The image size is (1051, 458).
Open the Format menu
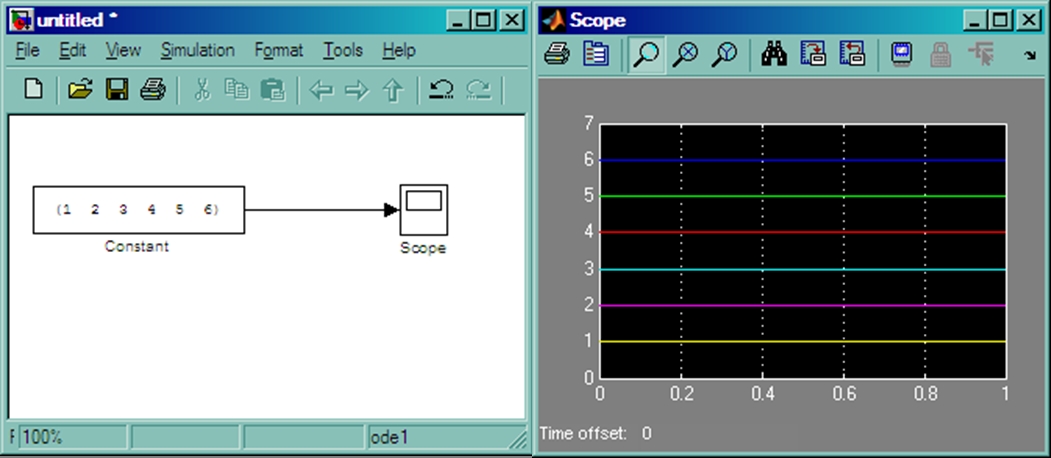point(278,50)
